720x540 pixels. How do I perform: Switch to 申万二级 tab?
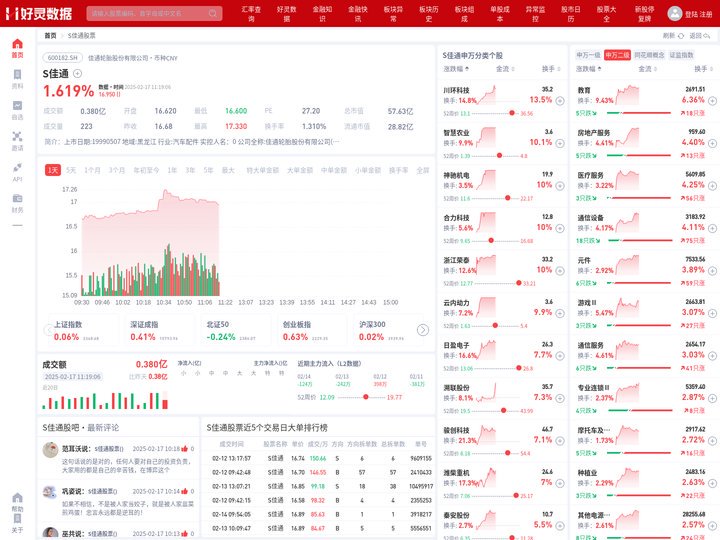[617, 55]
